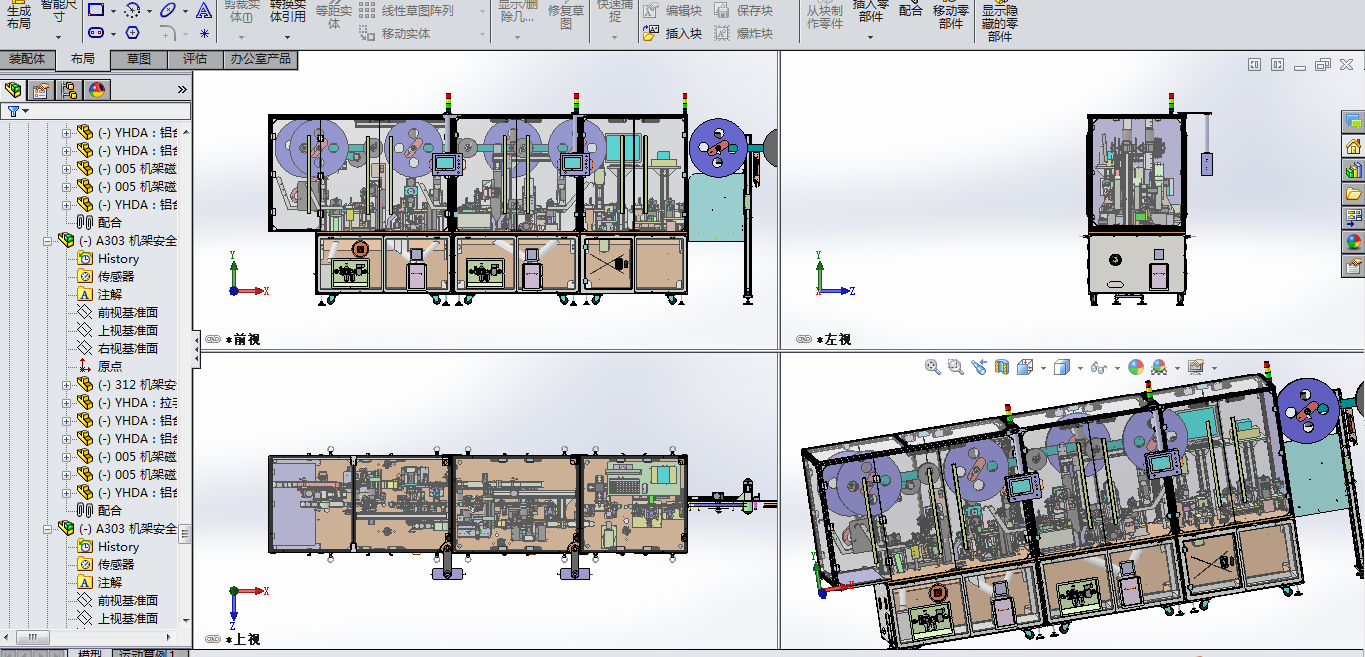
Task: Open Appearances and Scenes task pane icon
Action: pyautogui.click(x=1354, y=242)
